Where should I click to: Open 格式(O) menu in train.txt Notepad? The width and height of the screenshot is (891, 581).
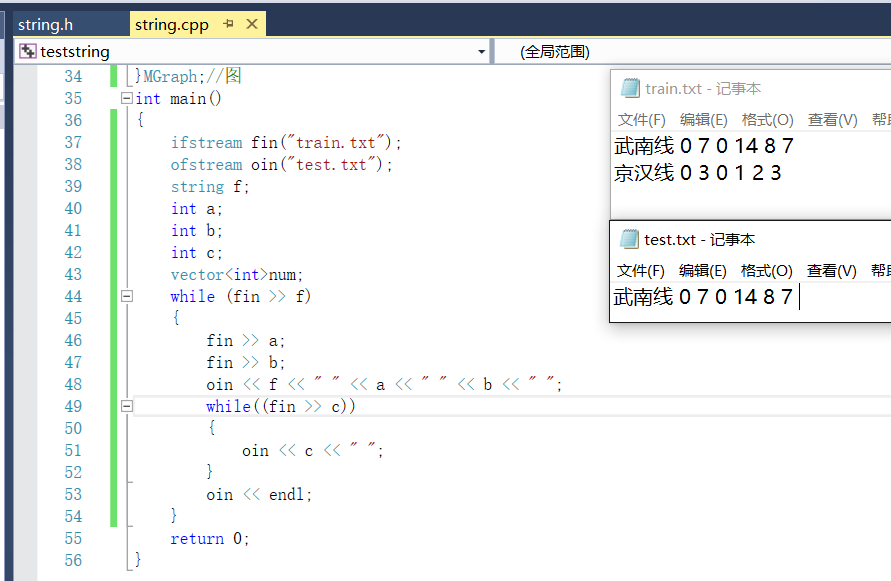tap(768, 120)
